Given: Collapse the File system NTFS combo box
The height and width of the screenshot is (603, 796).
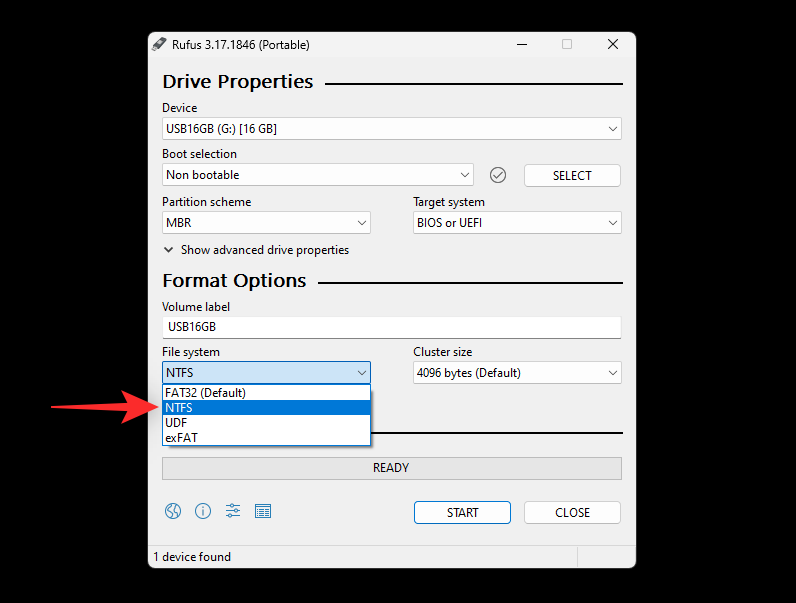Looking at the screenshot, I should click(x=266, y=373).
